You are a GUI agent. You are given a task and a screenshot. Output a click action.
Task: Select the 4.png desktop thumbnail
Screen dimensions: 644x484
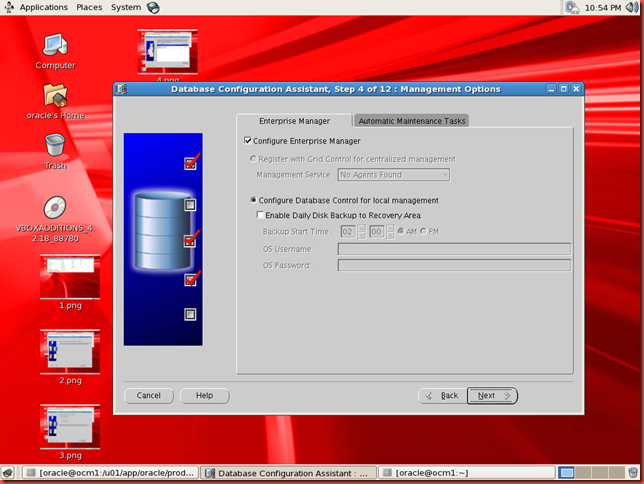point(168,52)
